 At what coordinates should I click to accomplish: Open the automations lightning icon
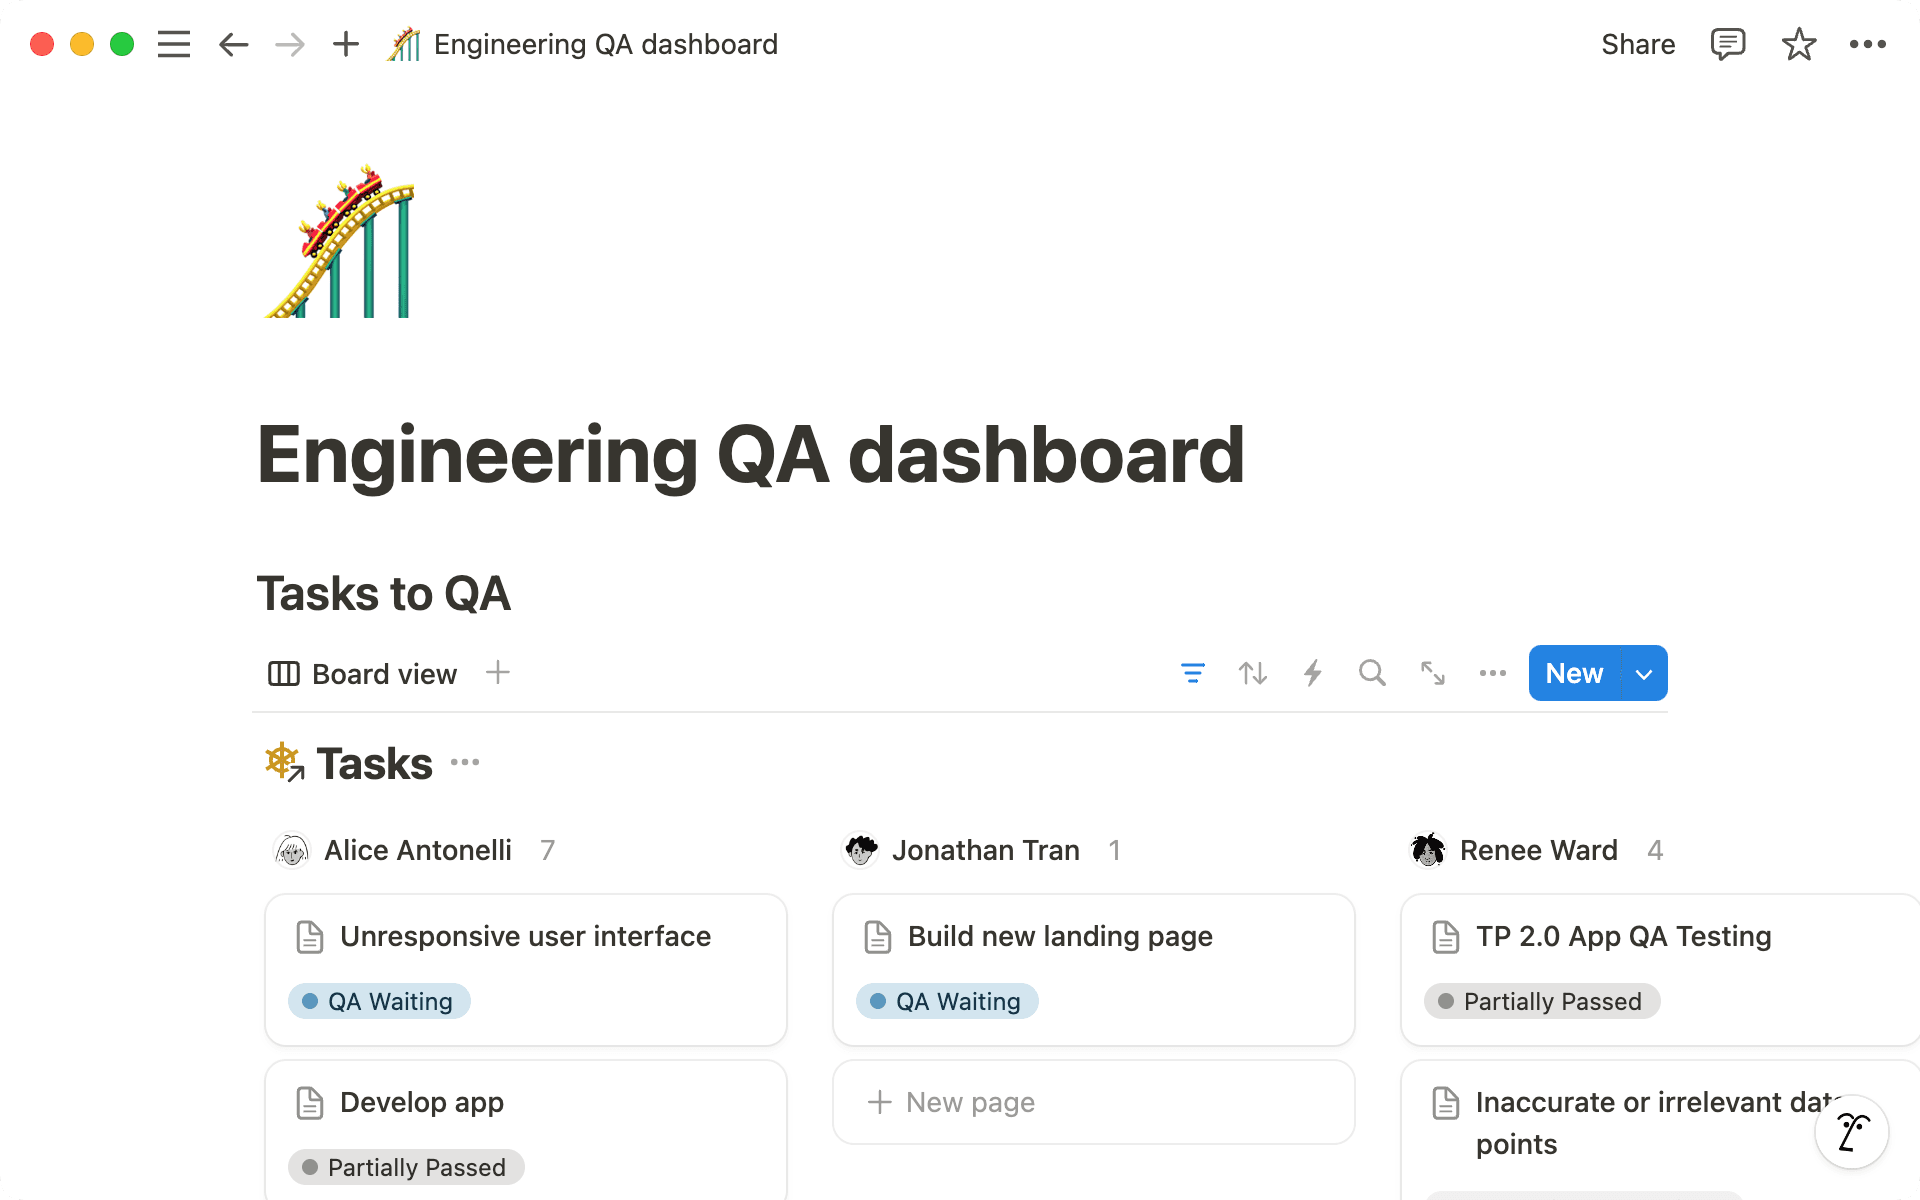coord(1312,673)
